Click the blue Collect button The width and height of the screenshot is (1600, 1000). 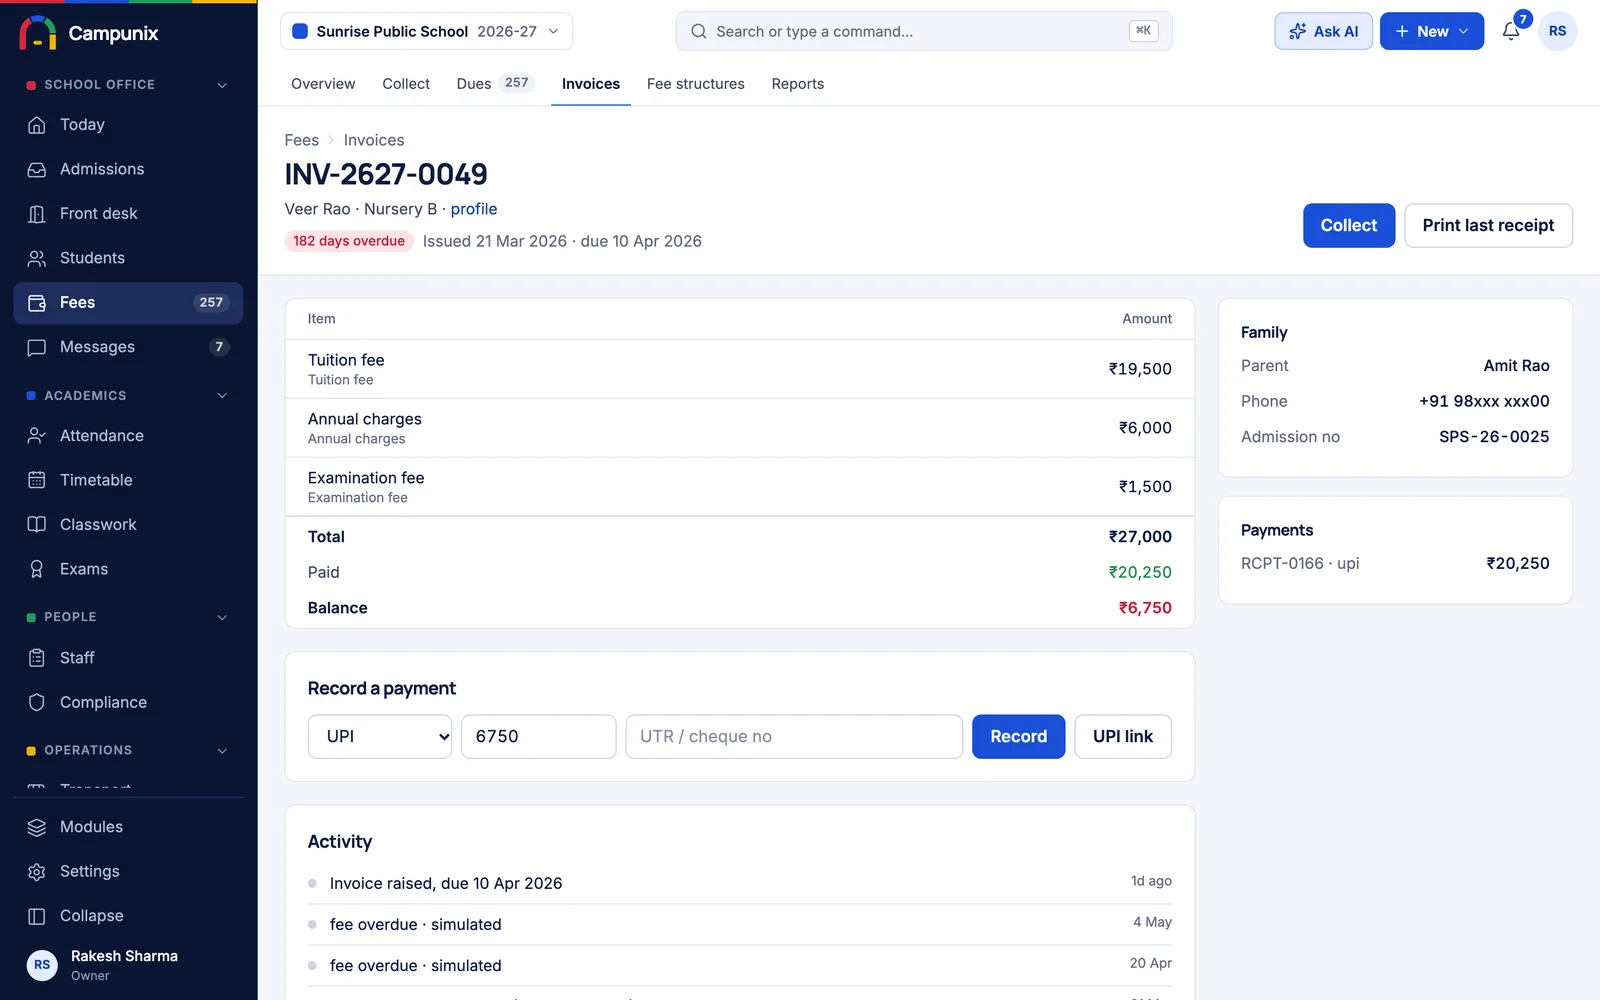tap(1349, 226)
